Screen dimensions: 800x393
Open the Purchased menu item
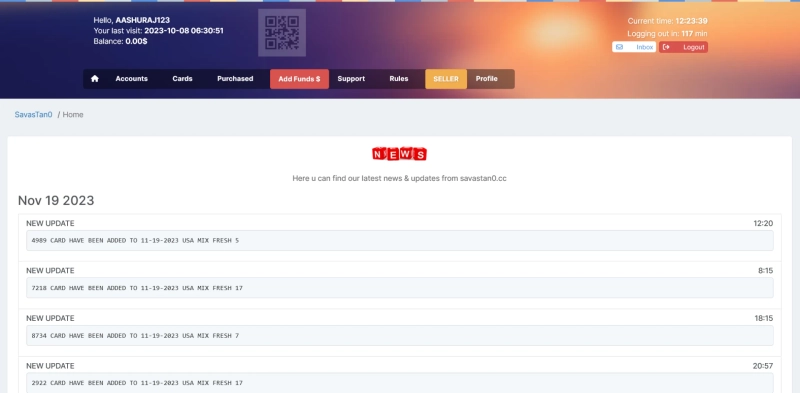click(235, 79)
